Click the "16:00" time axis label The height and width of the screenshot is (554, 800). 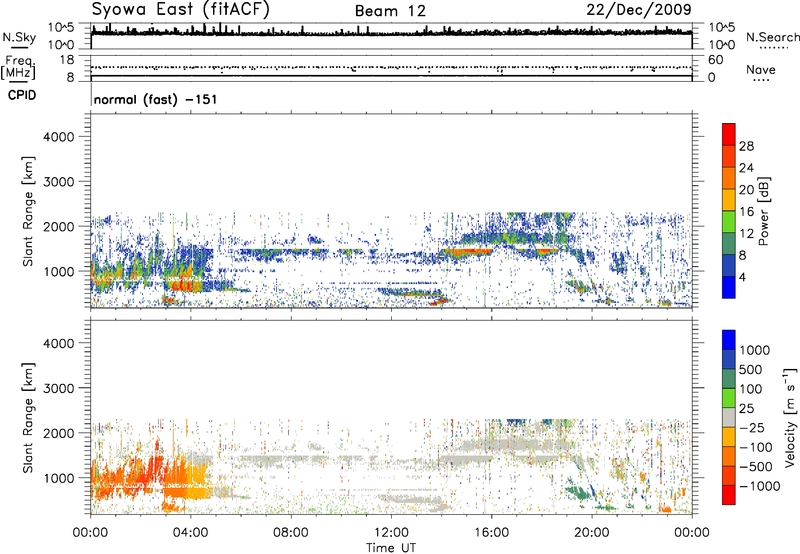pos(491,533)
